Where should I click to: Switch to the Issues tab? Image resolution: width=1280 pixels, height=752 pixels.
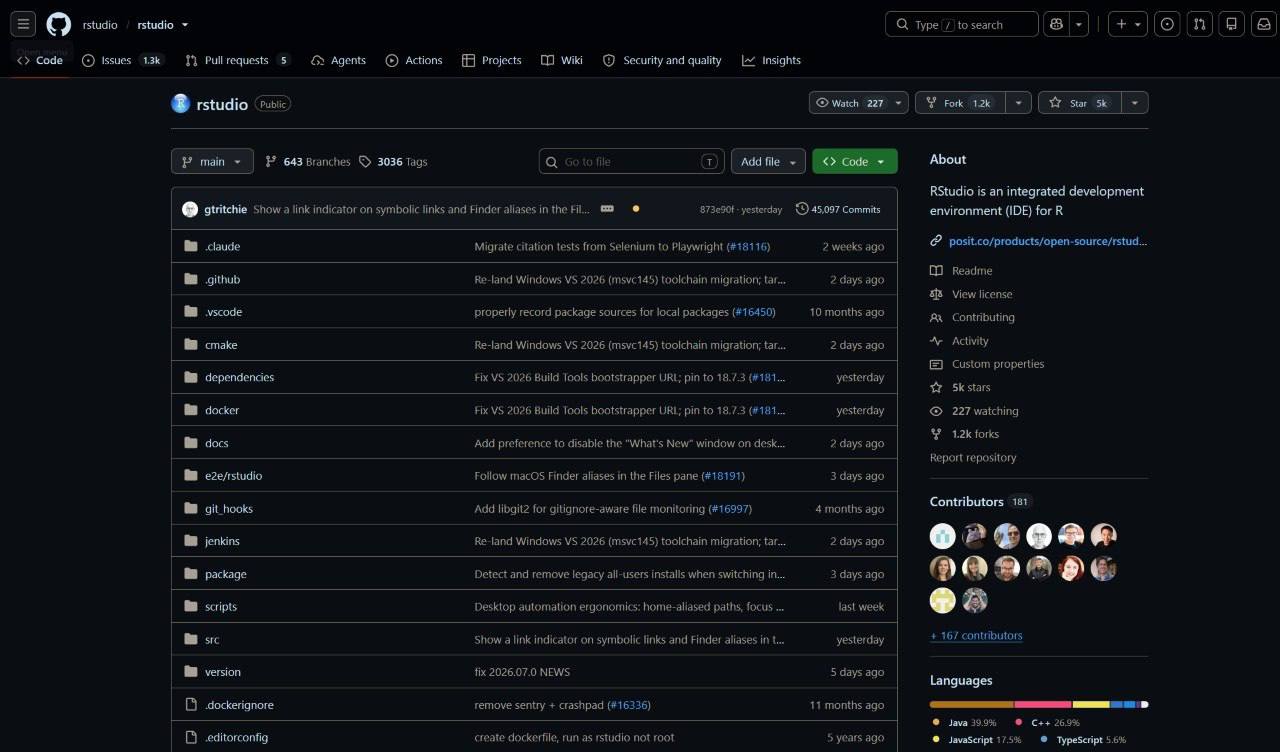(123, 60)
